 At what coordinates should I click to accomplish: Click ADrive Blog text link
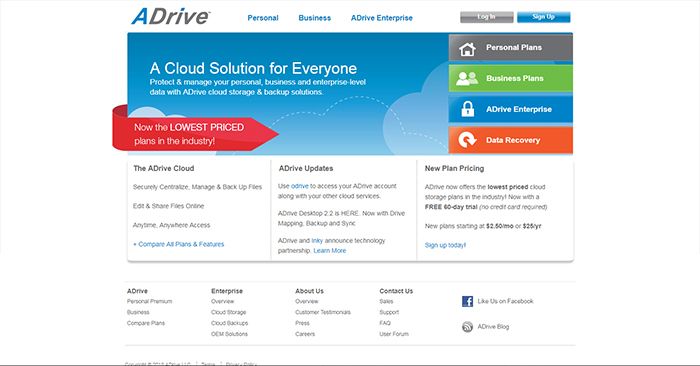point(493,327)
